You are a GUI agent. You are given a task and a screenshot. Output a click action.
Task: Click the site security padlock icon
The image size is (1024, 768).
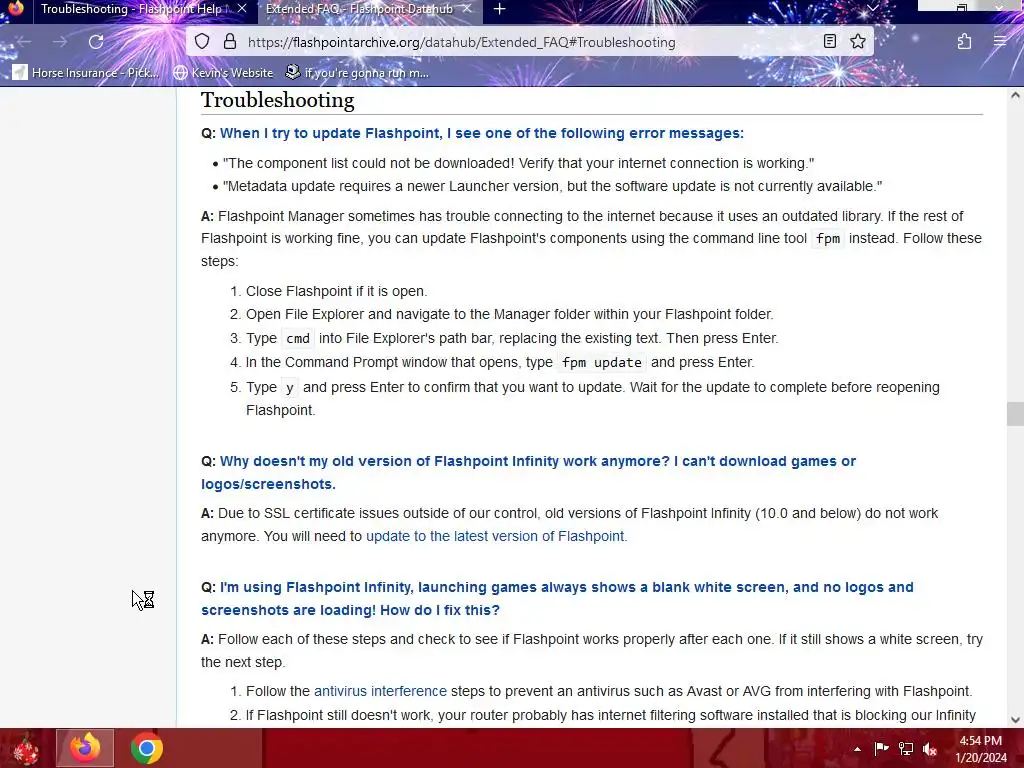pyautogui.click(x=229, y=42)
